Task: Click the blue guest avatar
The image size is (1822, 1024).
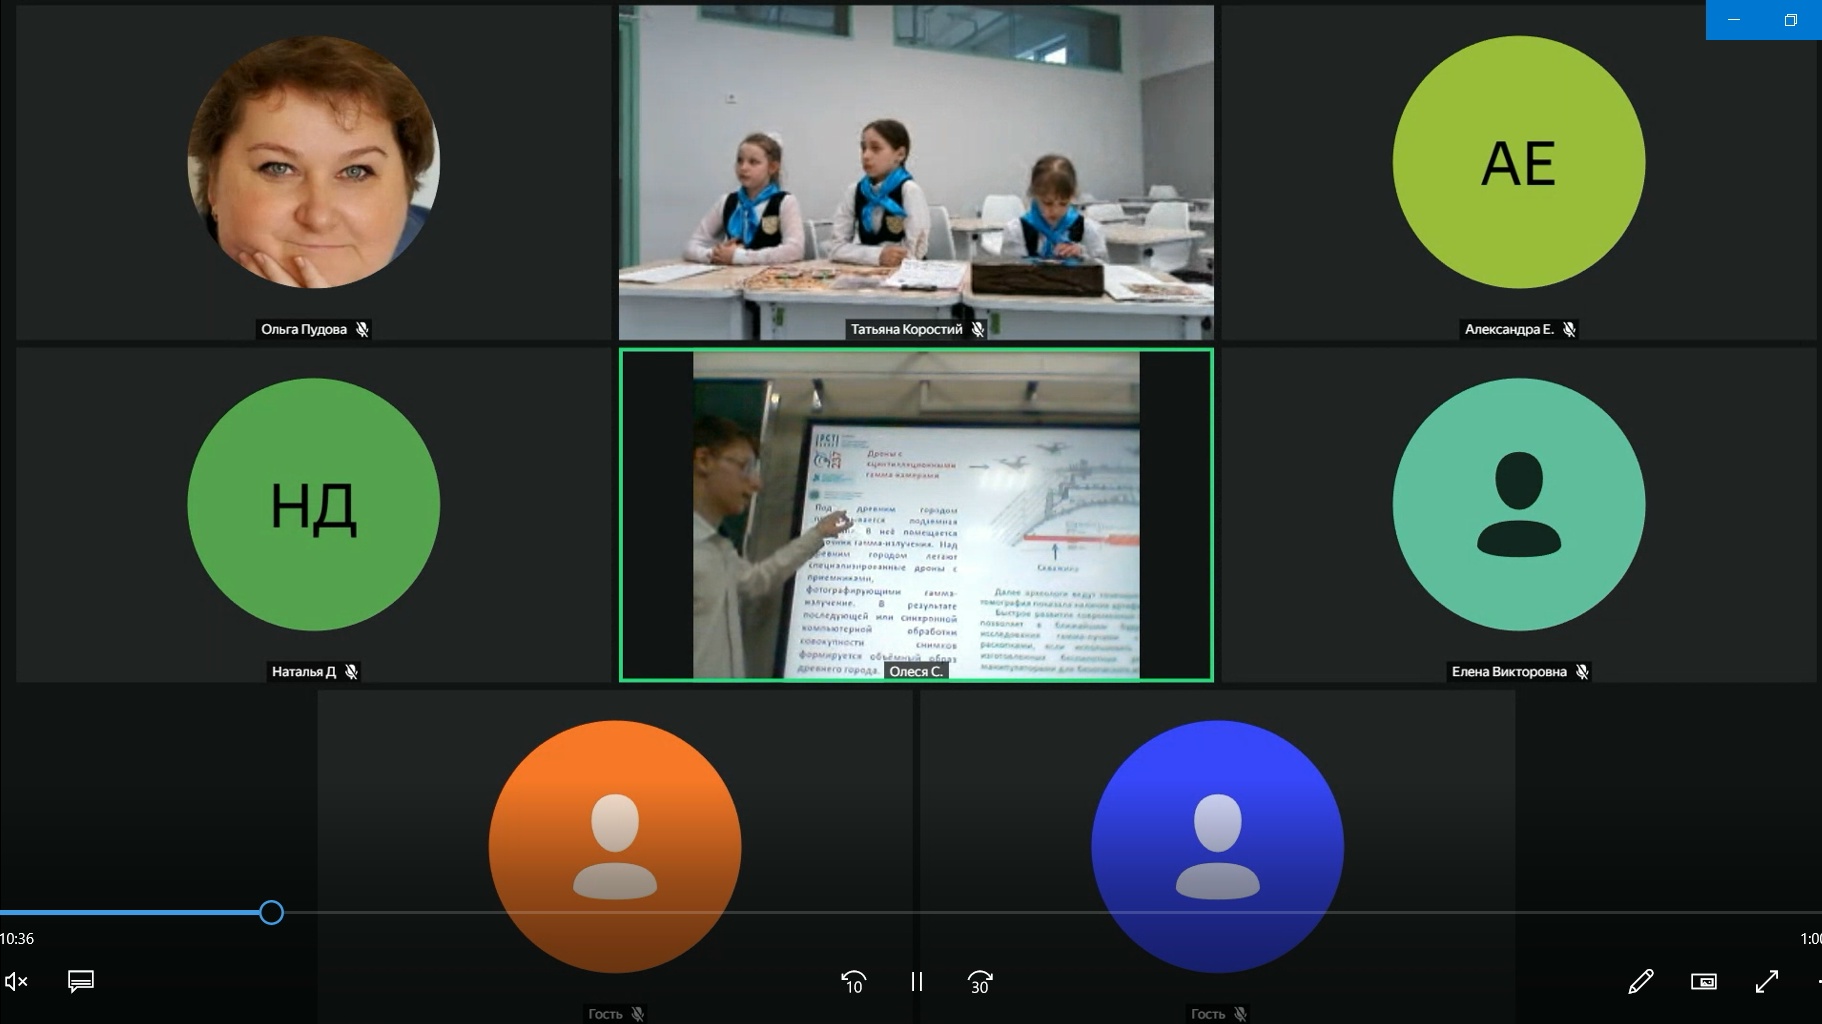Action: pyautogui.click(x=1217, y=846)
